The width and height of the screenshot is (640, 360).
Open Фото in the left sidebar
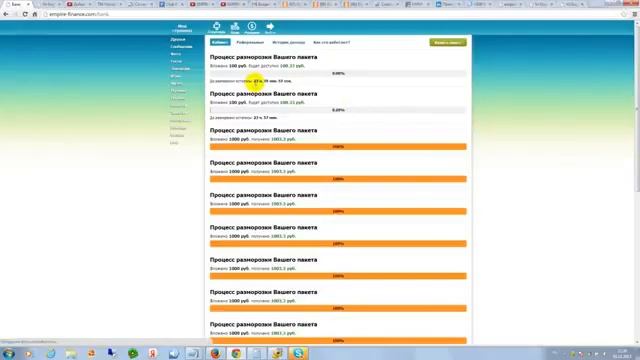[176, 54]
